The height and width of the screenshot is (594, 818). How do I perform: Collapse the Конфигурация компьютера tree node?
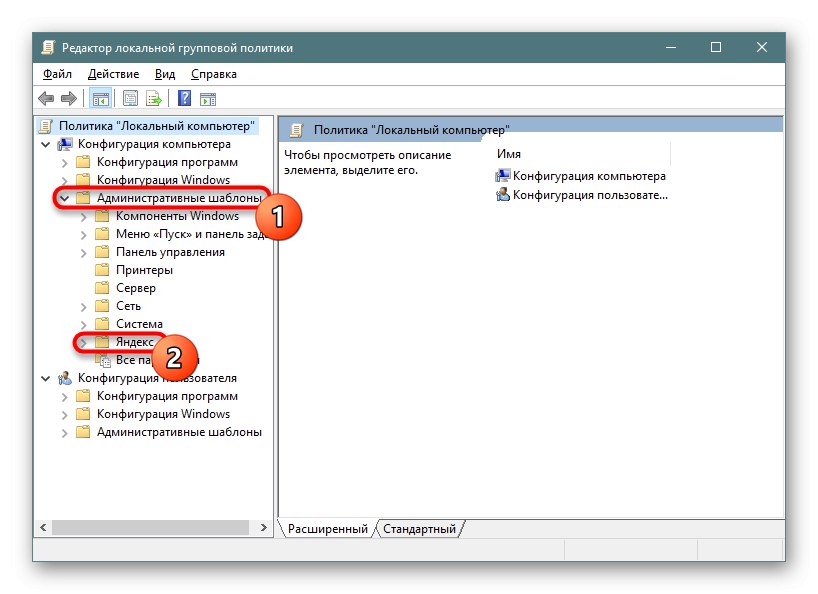pyautogui.click(x=46, y=144)
